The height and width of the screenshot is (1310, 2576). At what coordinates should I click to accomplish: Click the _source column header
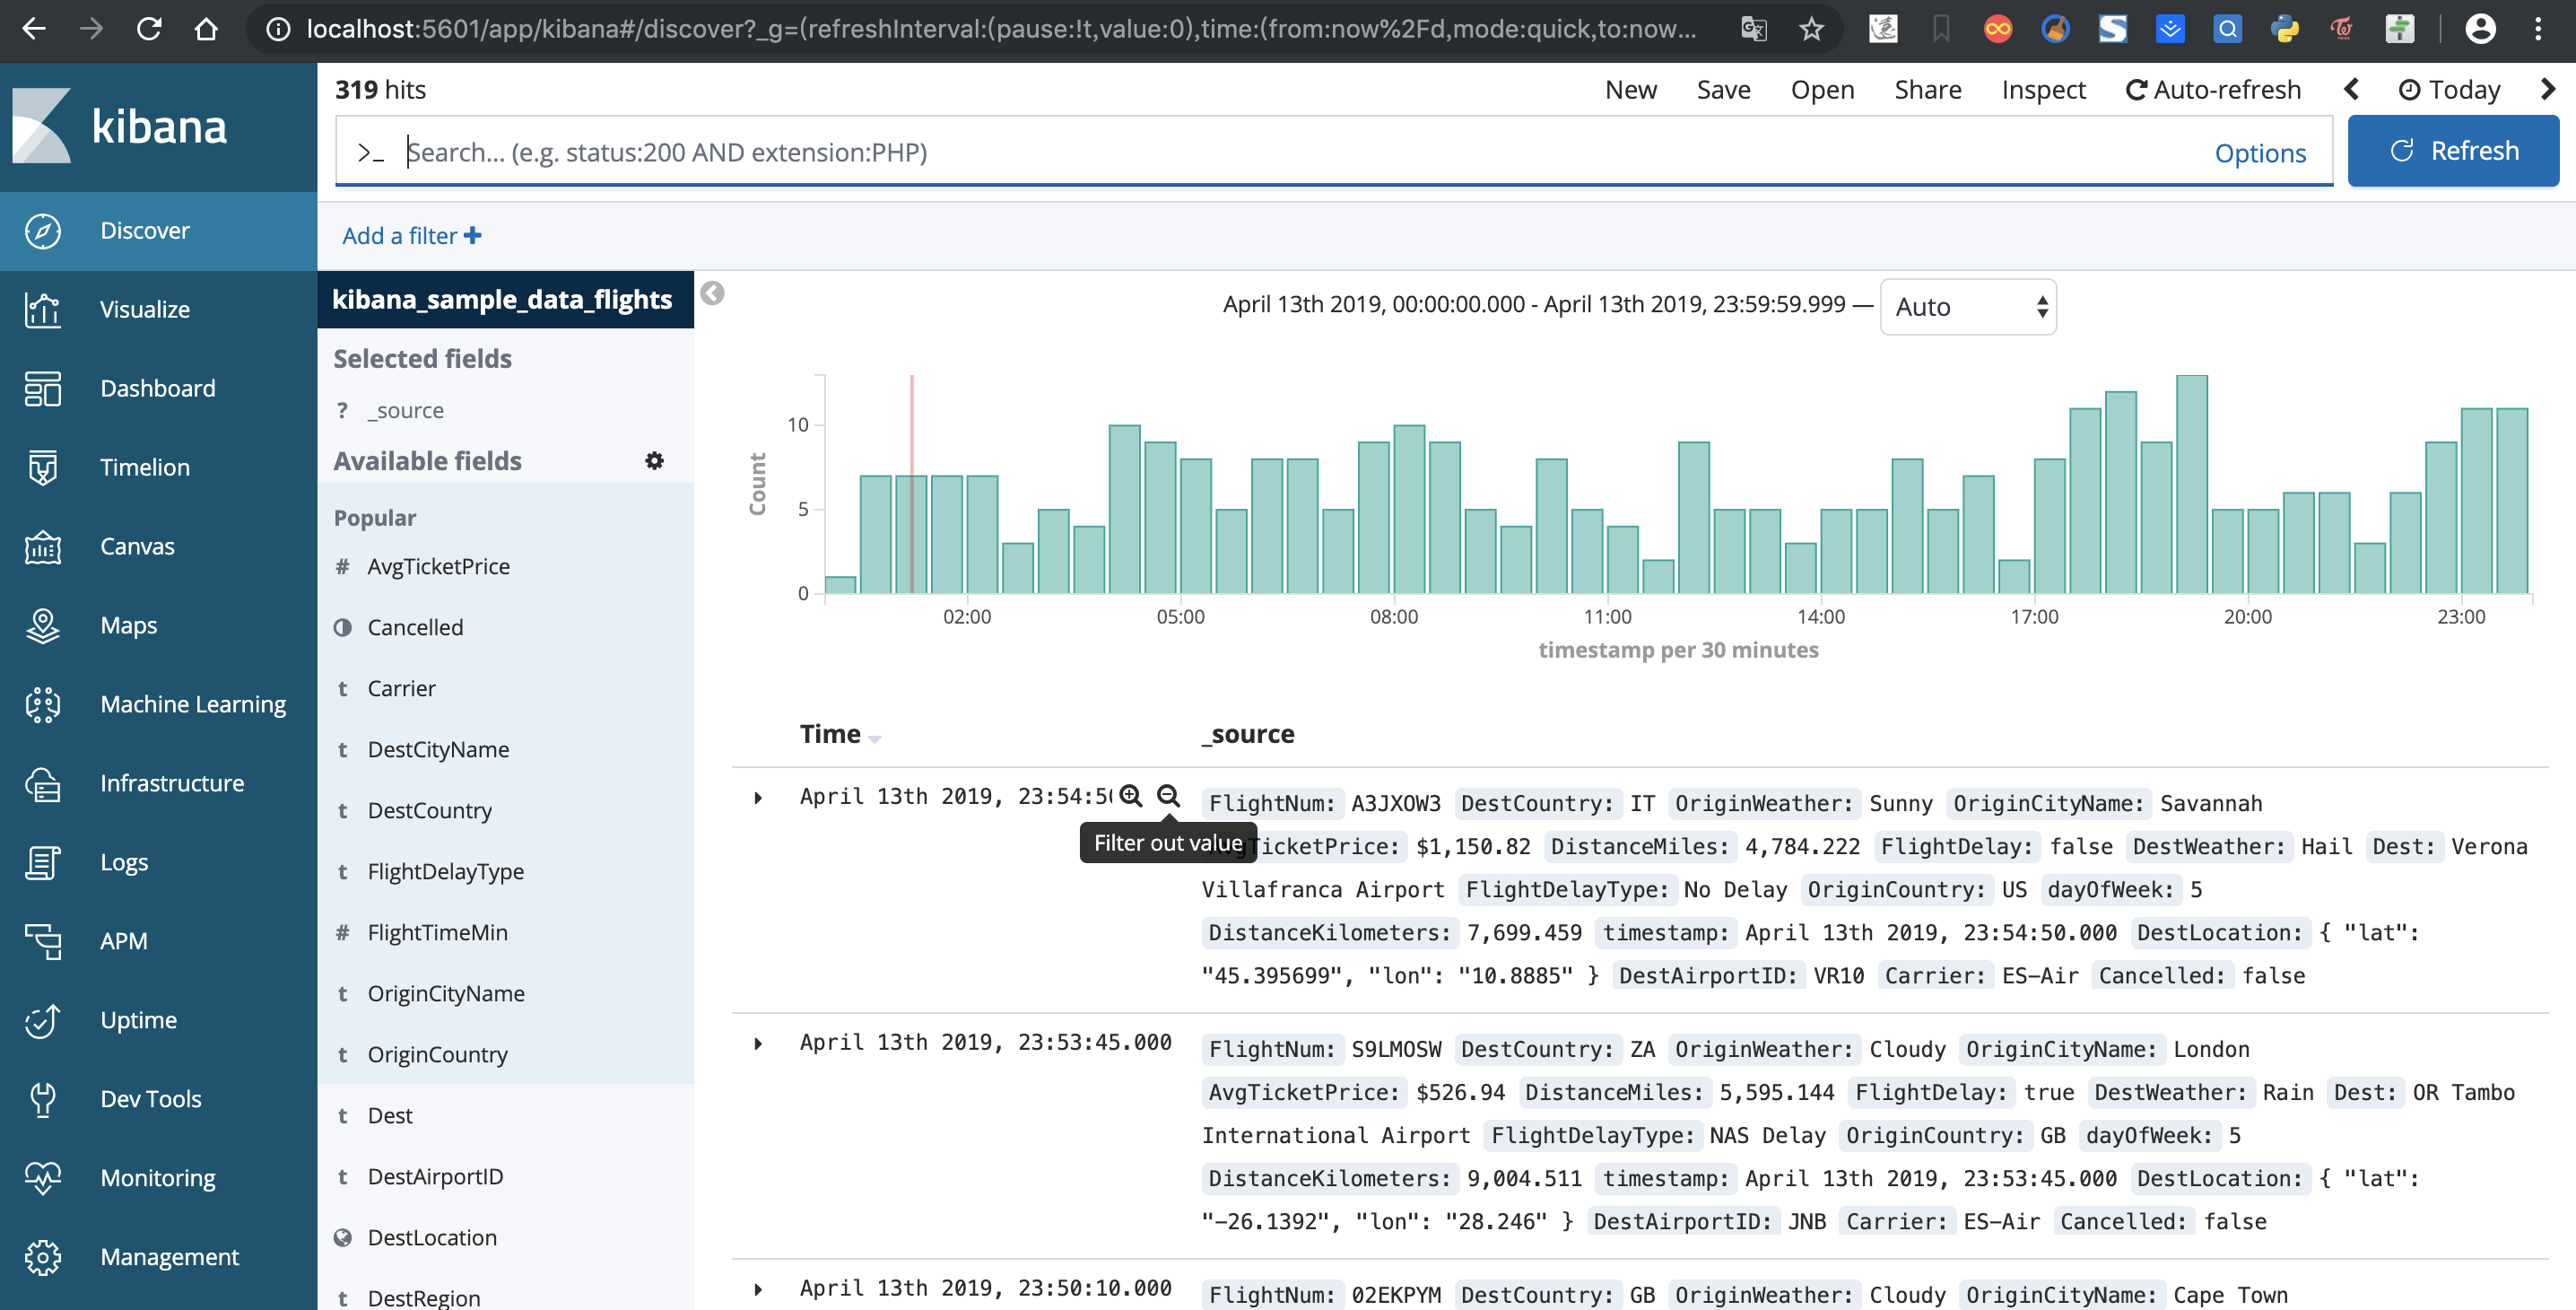pyautogui.click(x=1248, y=734)
